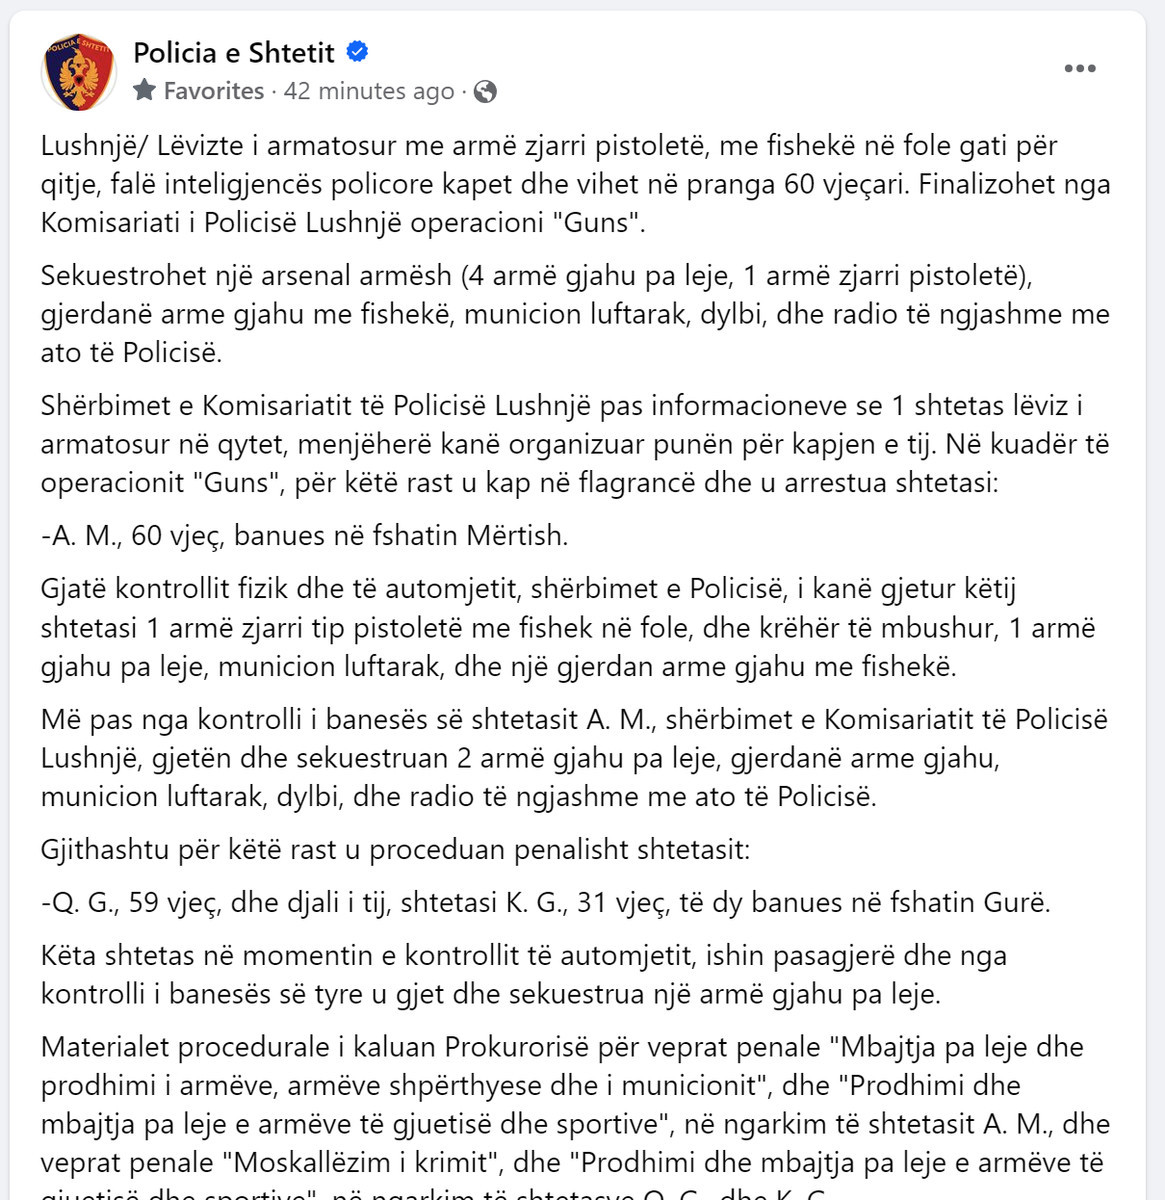Click the opening paragraph starting 'Lushnjë/ Lëvizte'

(x=576, y=184)
